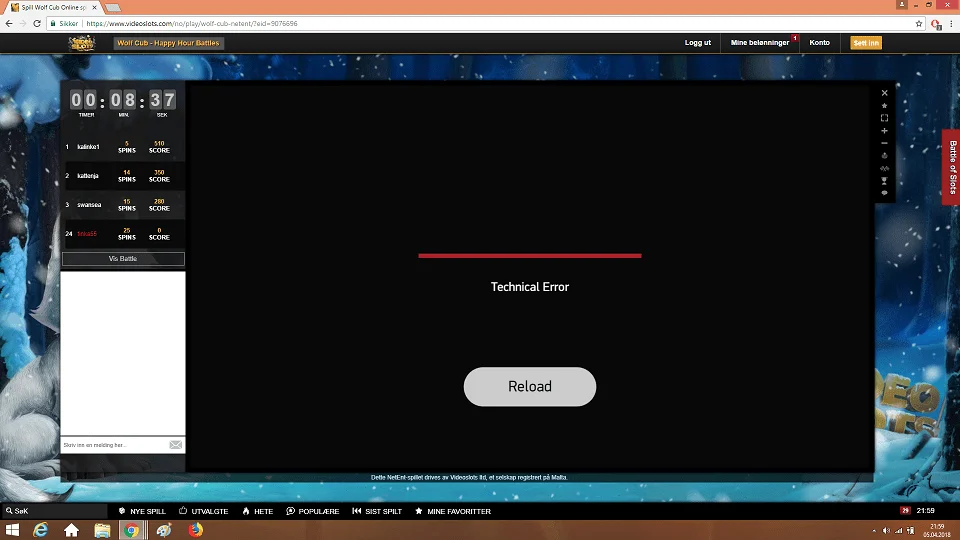The image size is (960, 540).
Task: Click the Videoslots logo
Action: (x=82, y=43)
